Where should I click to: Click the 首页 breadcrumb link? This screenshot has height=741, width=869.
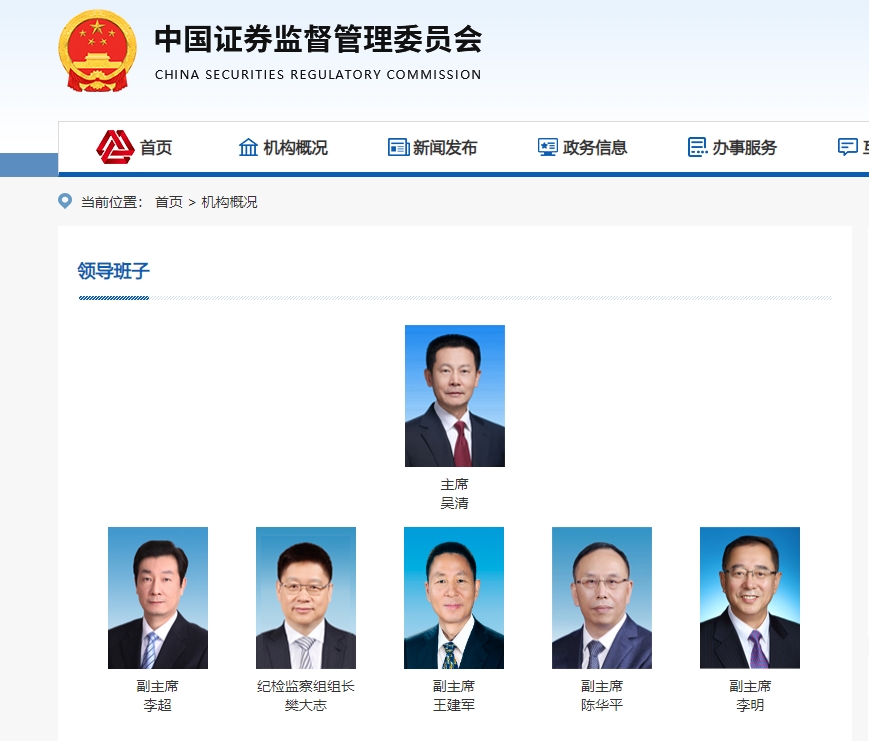pyautogui.click(x=168, y=202)
